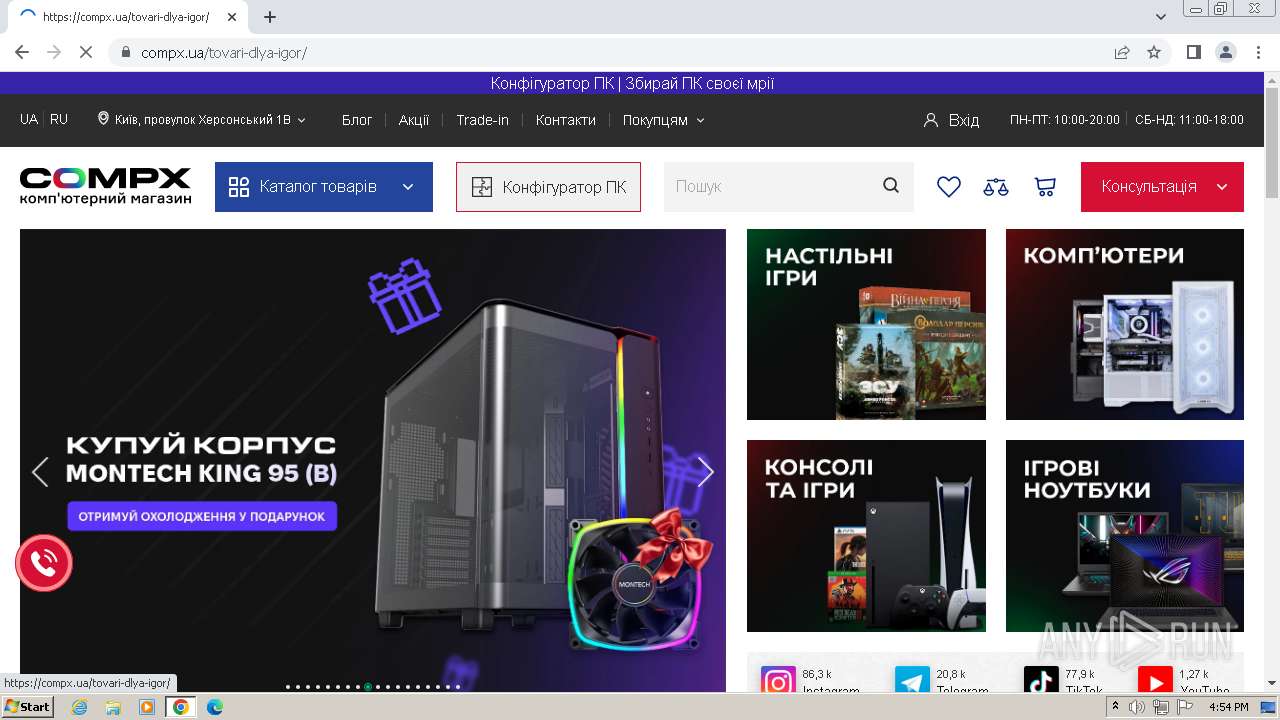Viewport: 1280px width, 720px height.
Task: Open the YouTube social icon
Action: [x=1155, y=681]
